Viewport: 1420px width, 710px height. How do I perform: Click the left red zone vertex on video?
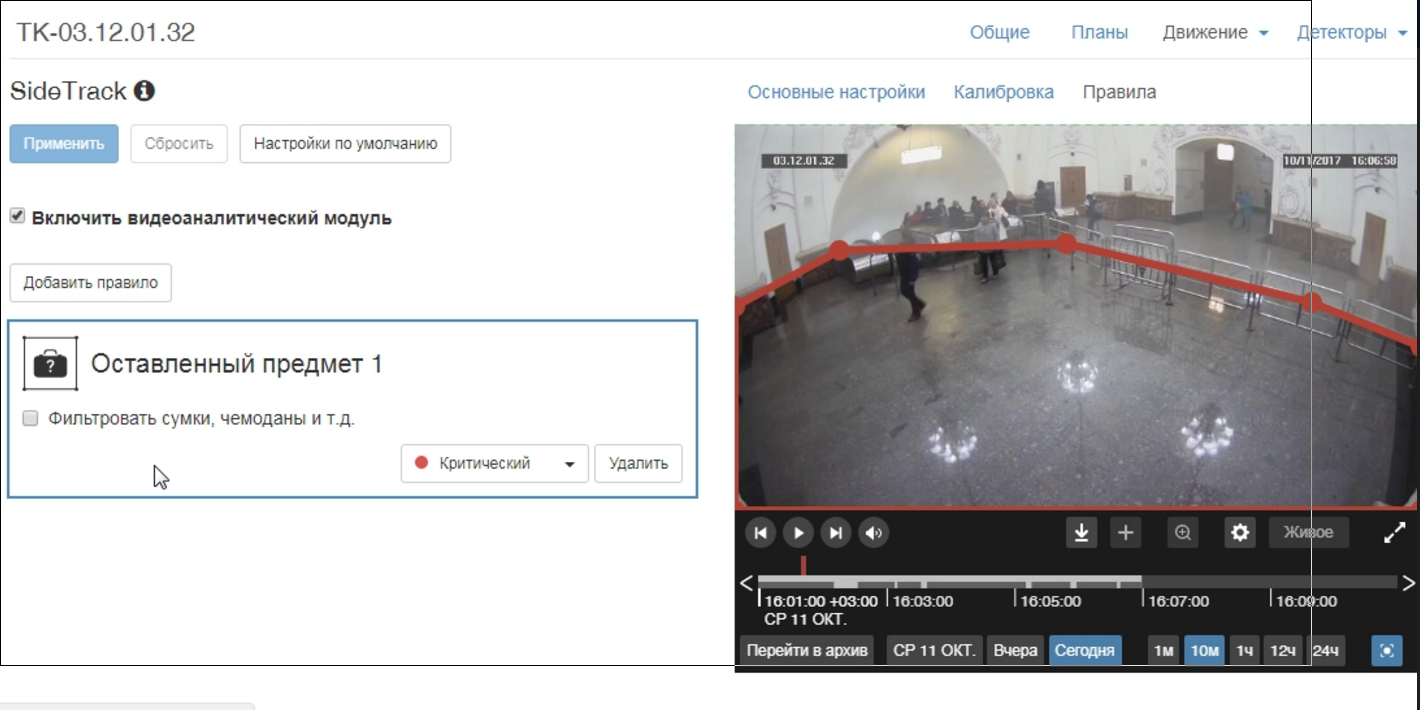(840, 249)
